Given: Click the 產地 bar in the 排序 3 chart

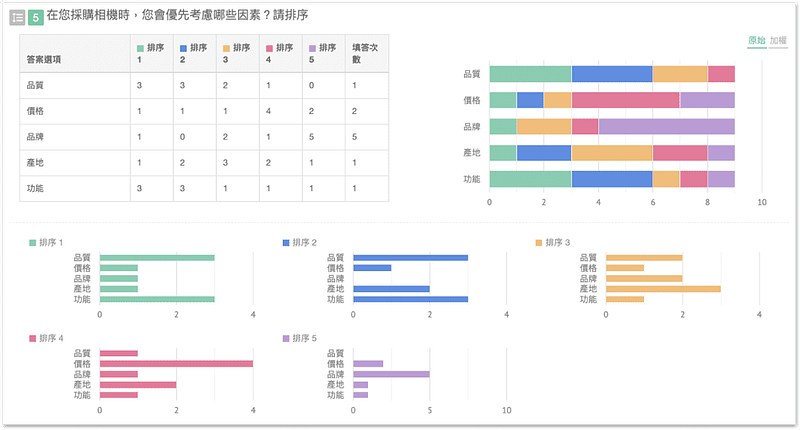Looking at the screenshot, I should point(663,289).
